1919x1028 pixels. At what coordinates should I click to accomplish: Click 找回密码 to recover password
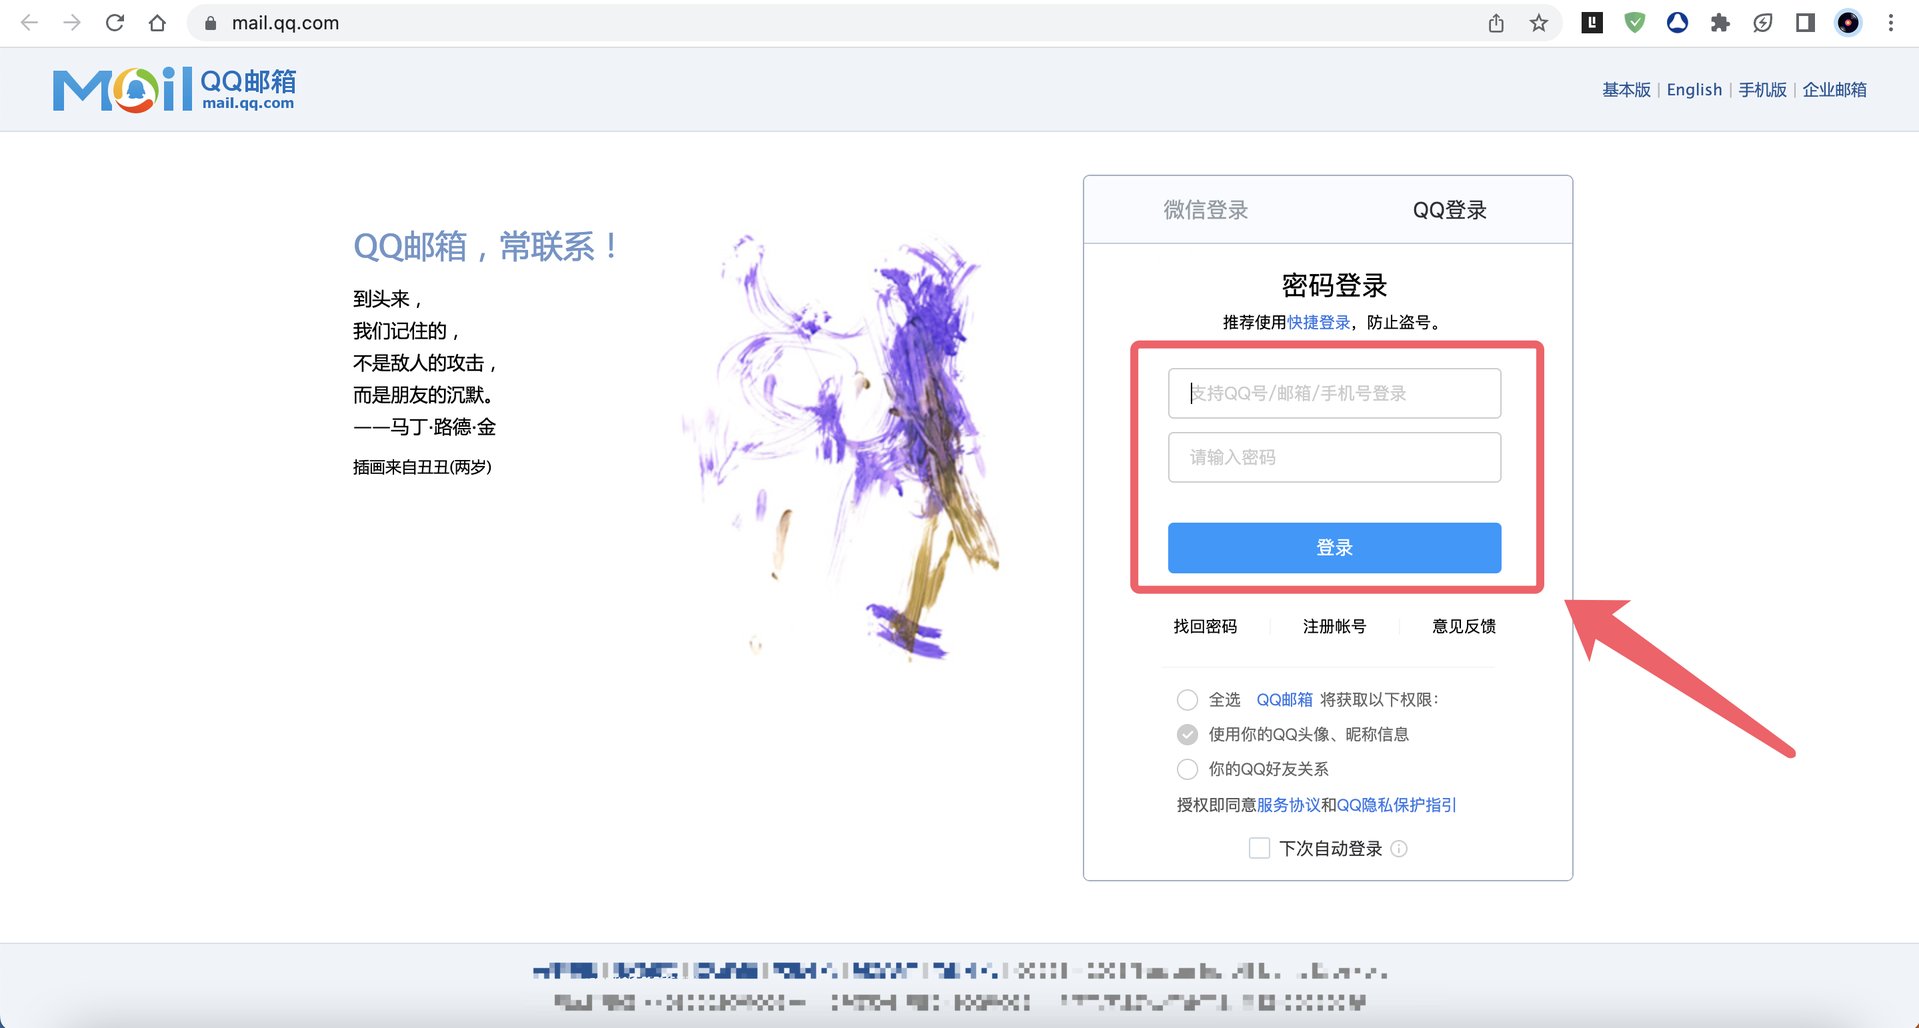click(x=1205, y=626)
